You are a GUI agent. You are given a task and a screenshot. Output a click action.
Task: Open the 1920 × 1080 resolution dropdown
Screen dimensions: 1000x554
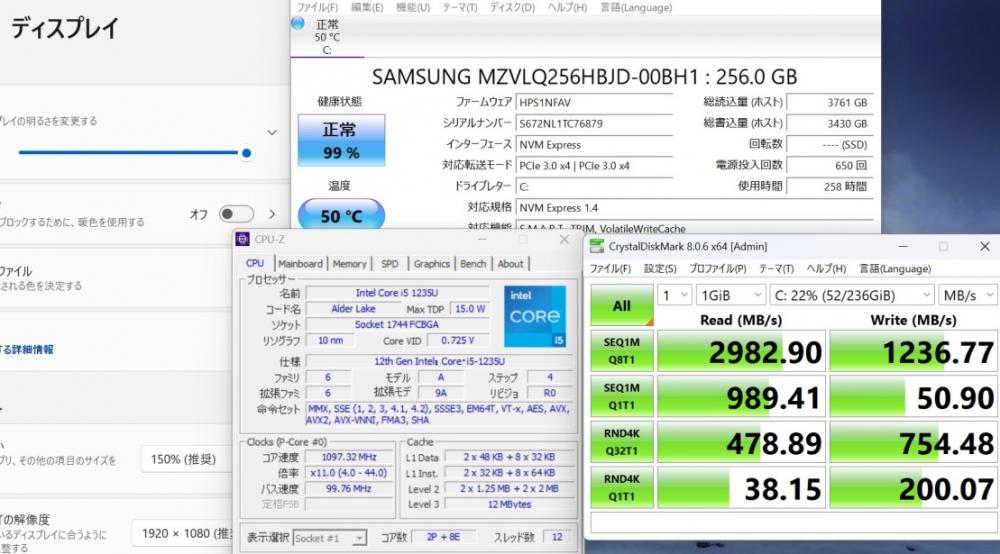[184, 534]
